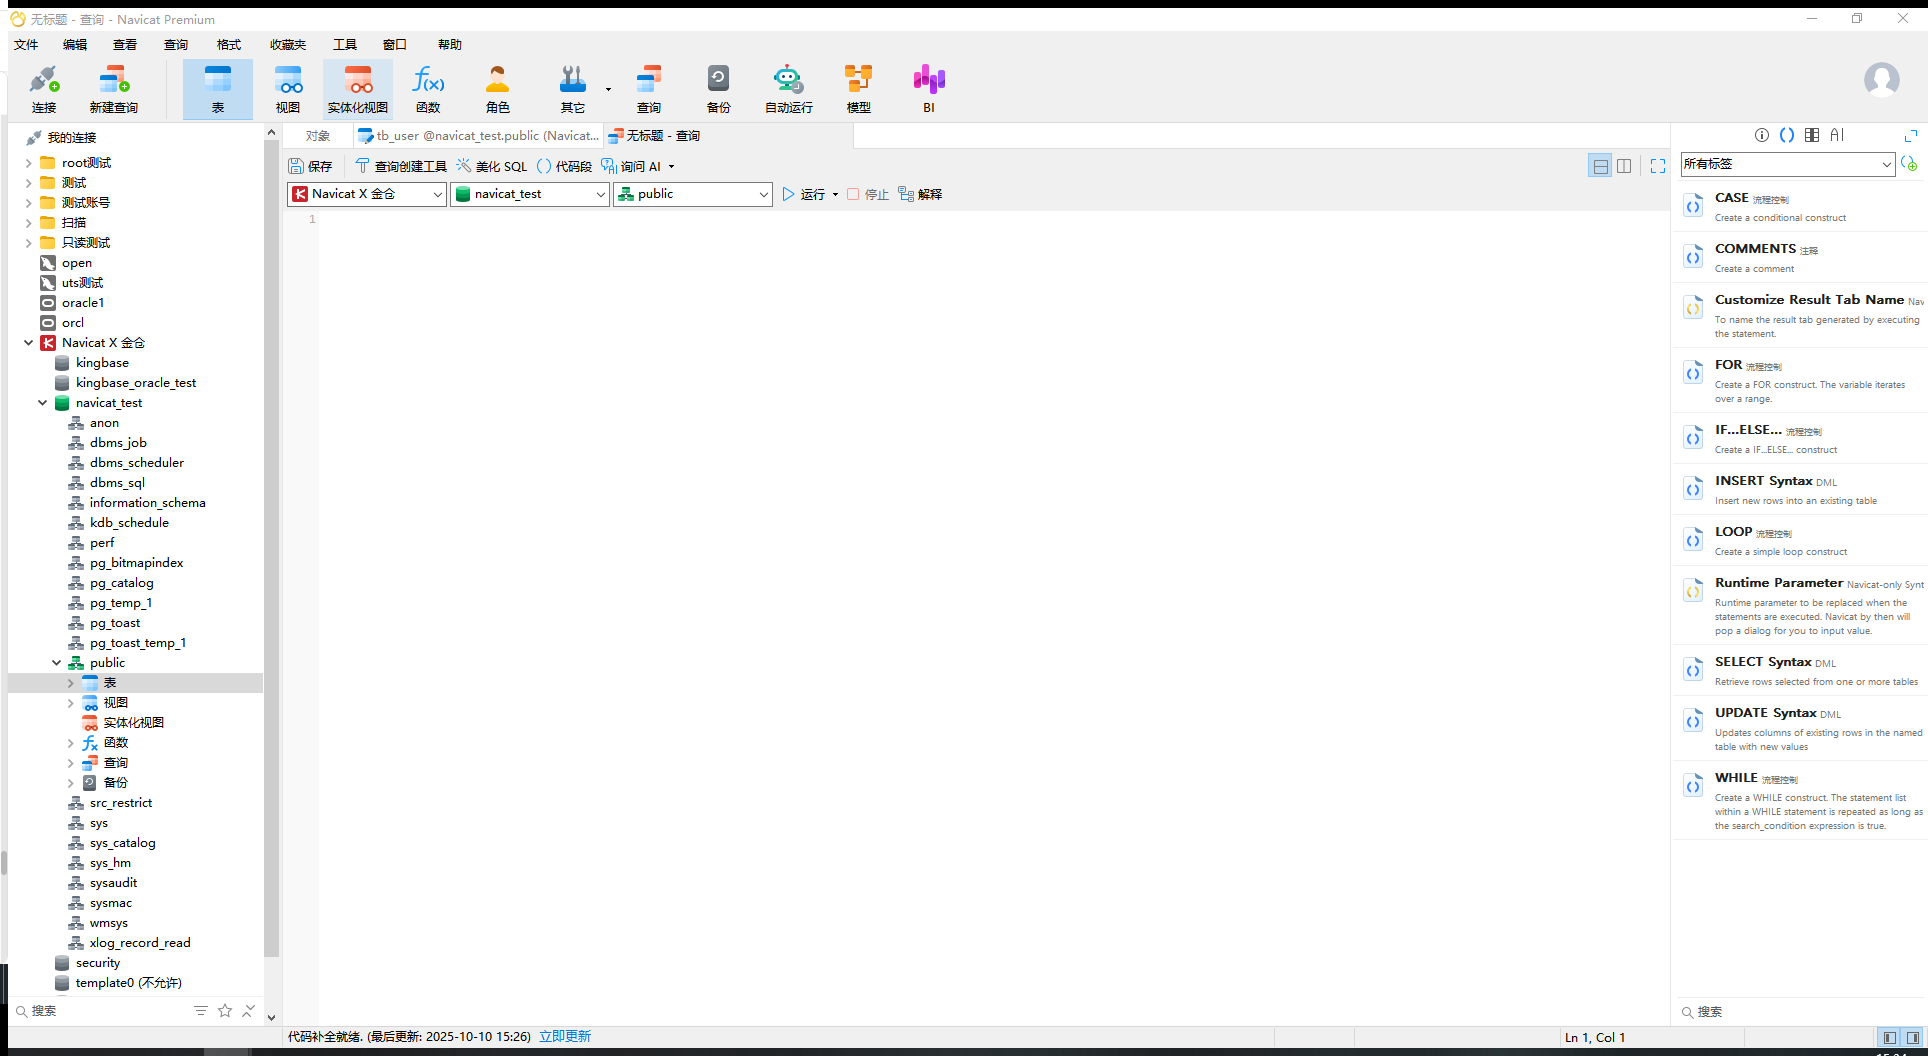1928x1056 pixels.
Task: Click the 连接 (Connection) toolbar icon
Action: tap(44, 88)
